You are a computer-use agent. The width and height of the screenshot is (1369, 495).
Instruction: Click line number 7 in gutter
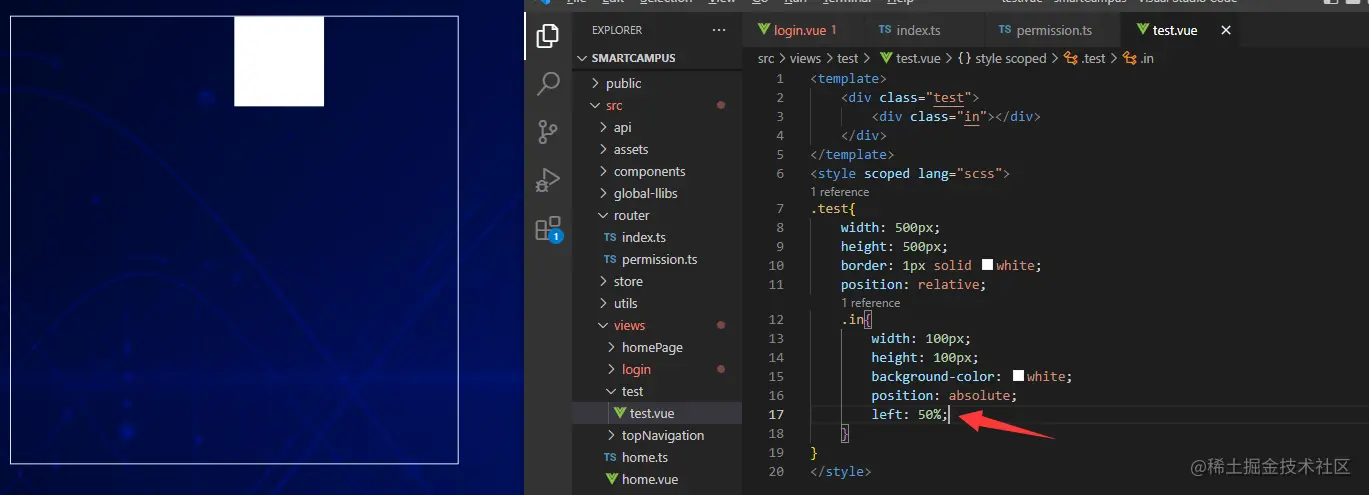780,209
